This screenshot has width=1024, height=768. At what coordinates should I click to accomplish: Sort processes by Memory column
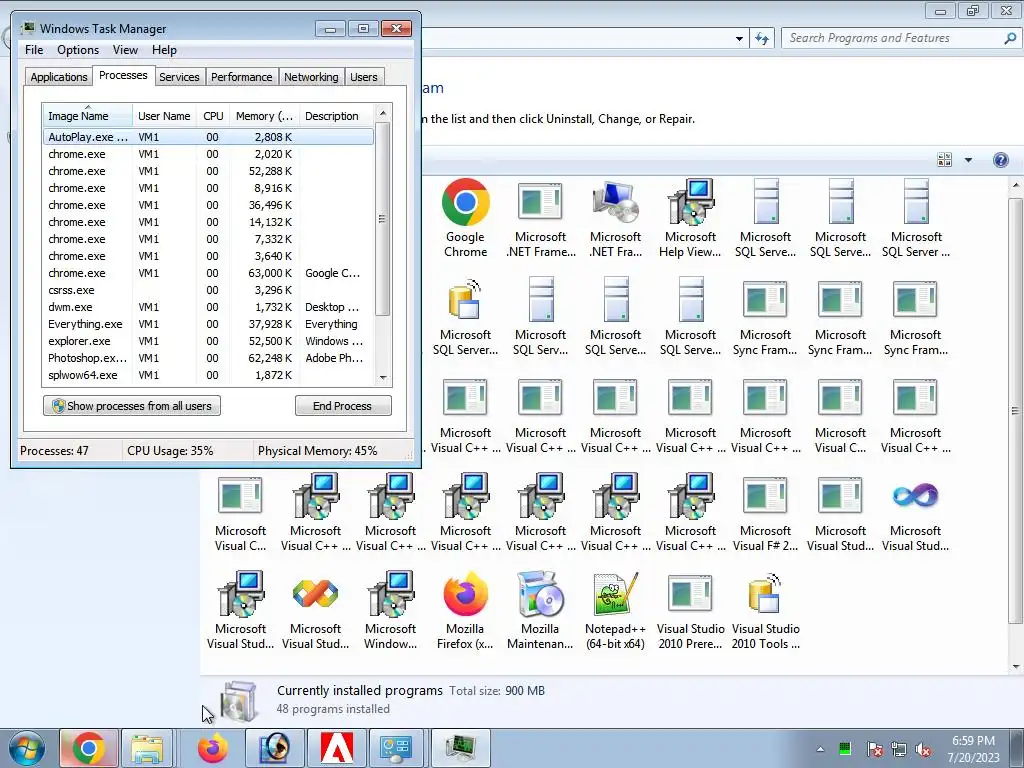[264, 116]
